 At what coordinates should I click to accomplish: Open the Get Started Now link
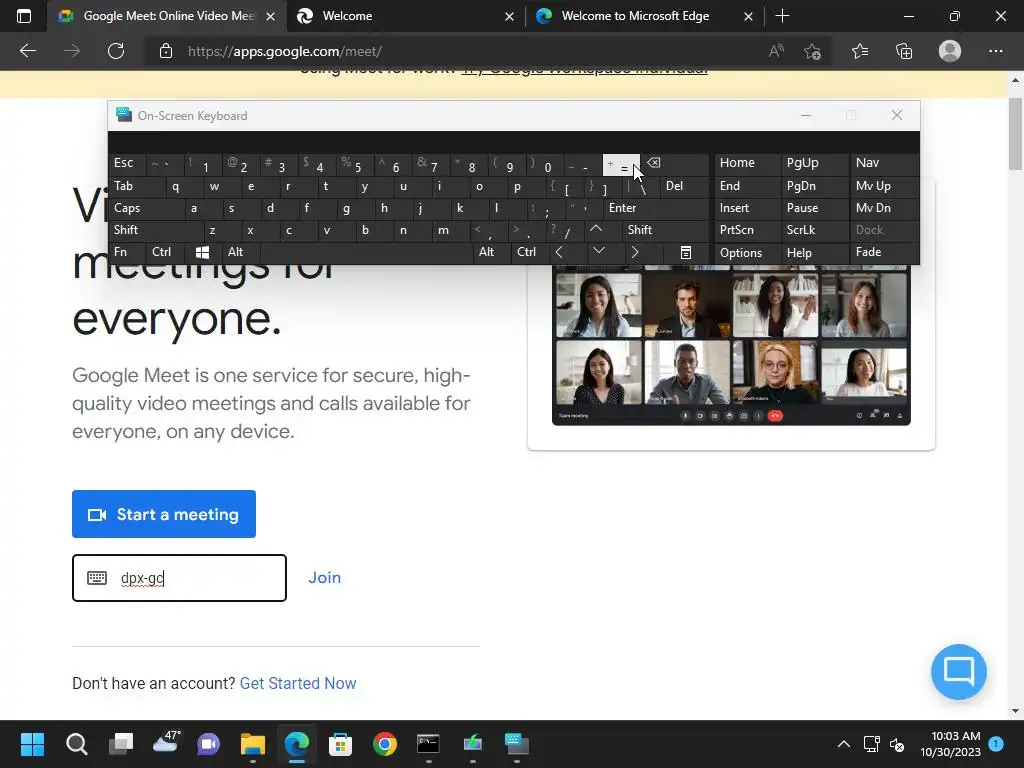coord(298,683)
